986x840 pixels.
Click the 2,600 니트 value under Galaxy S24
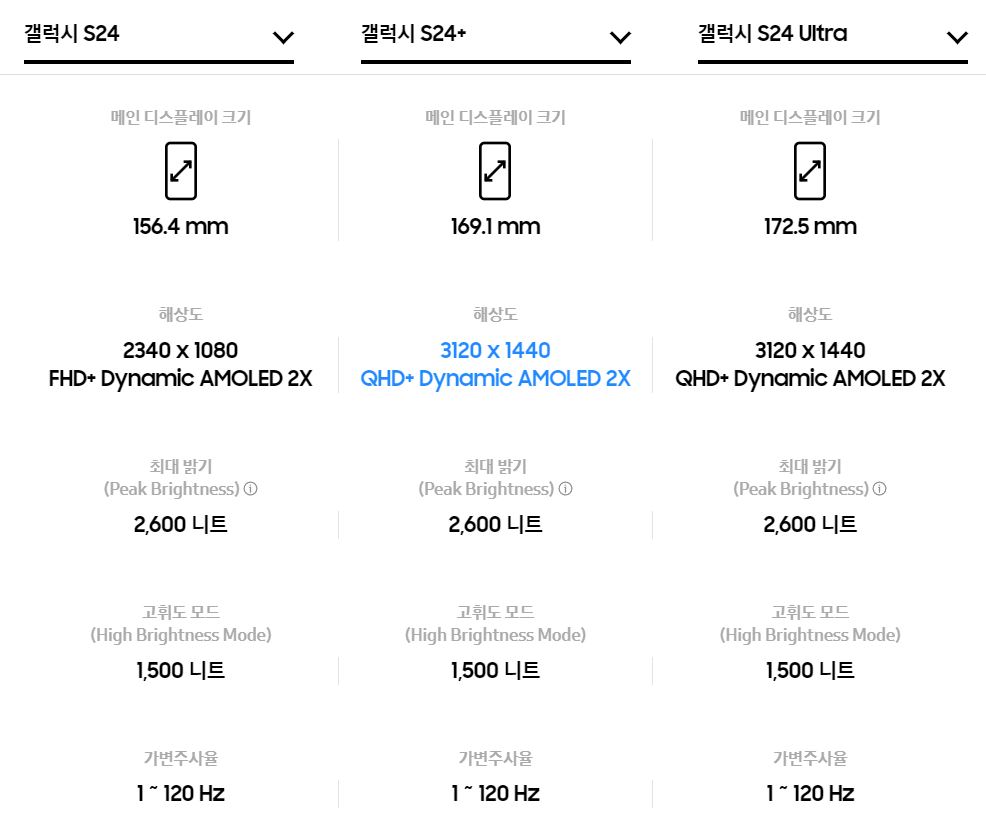coord(180,524)
